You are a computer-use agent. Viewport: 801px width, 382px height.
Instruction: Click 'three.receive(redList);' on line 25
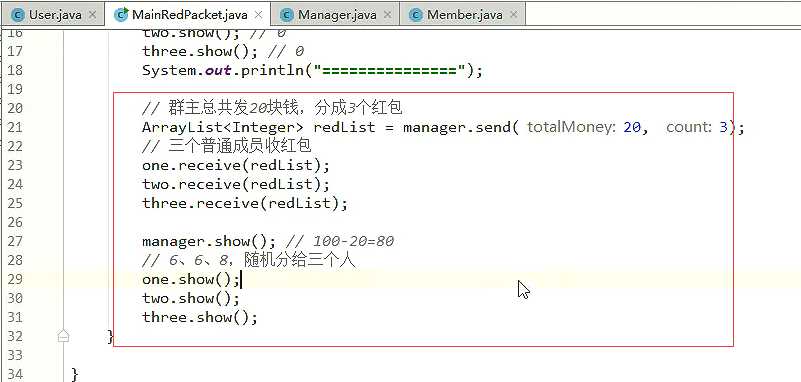coord(245,203)
